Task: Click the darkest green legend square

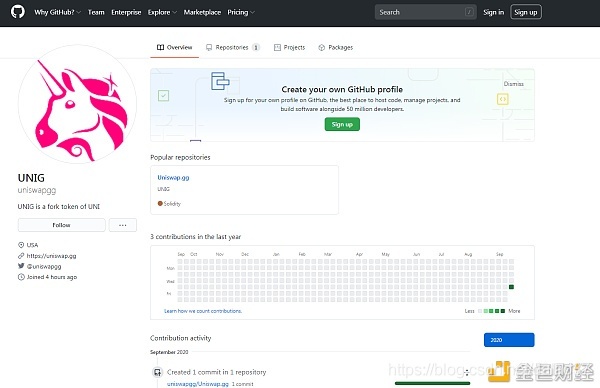Action: click(503, 311)
